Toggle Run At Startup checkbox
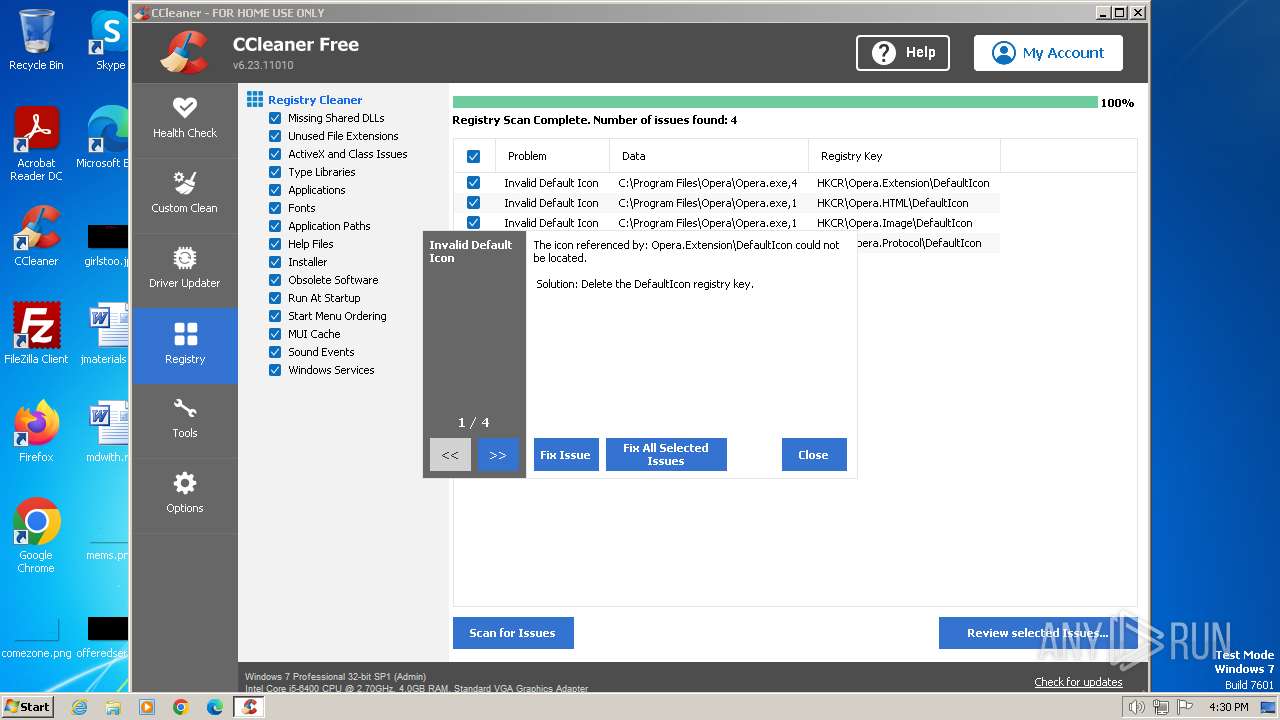 pyautogui.click(x=275, y=298)
